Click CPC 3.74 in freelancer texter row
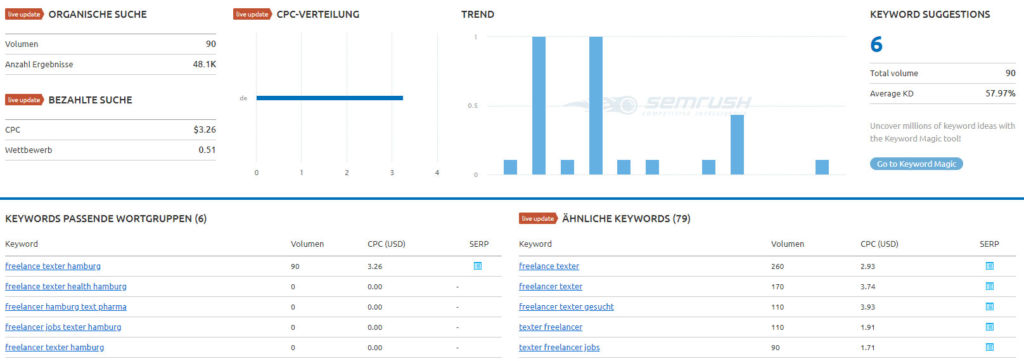 pyautogui.click(x=868, y=287)
